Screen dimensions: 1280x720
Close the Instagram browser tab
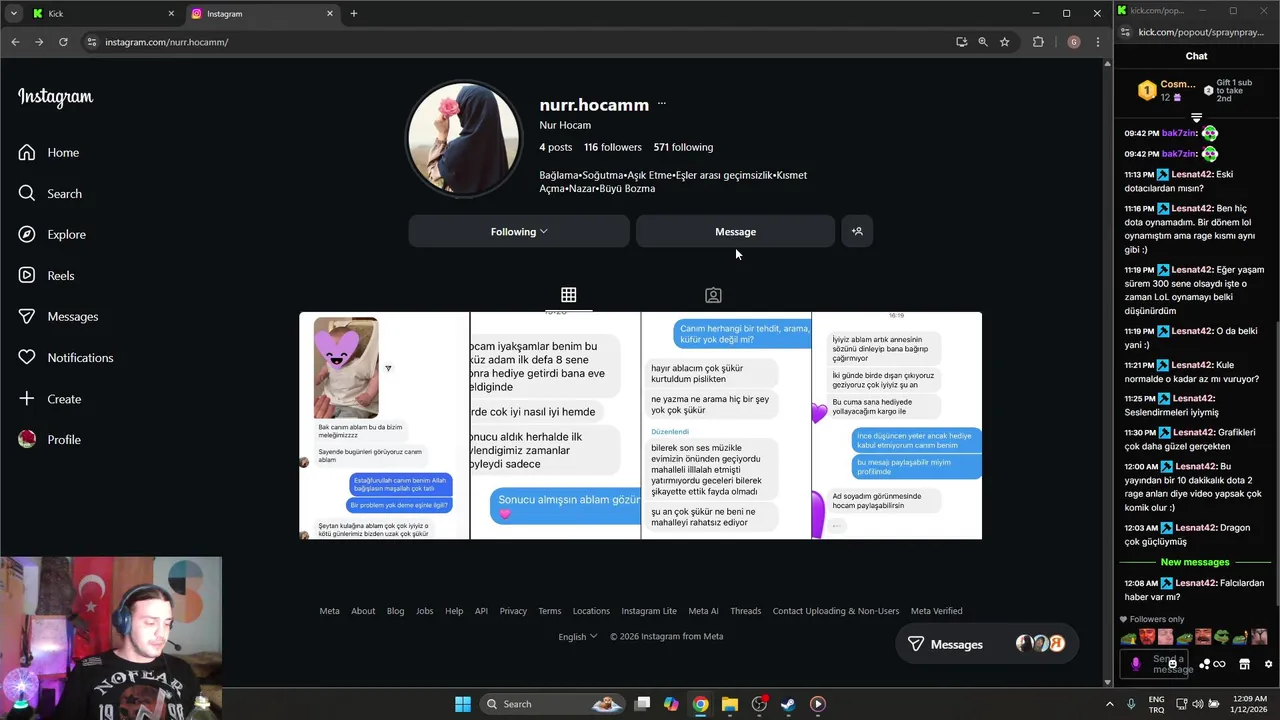click(x=329, y=14)
